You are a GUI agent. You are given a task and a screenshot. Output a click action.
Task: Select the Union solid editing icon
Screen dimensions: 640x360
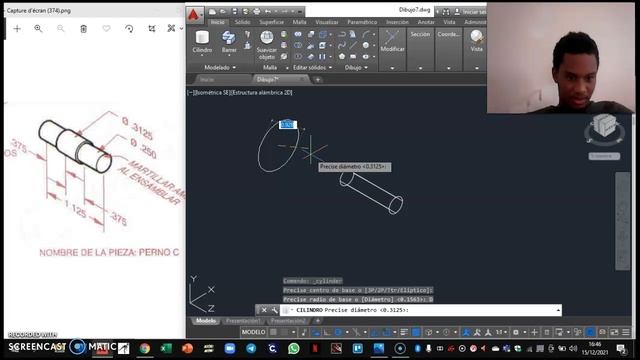298,34
